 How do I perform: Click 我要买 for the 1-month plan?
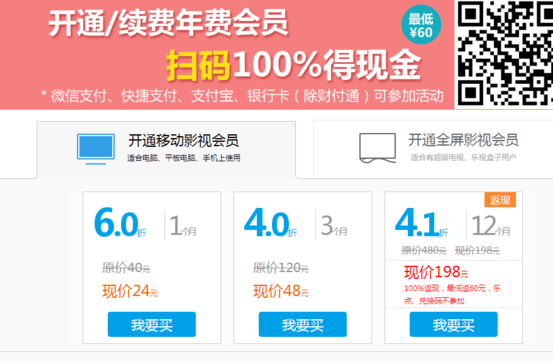[x=152, y=324]
